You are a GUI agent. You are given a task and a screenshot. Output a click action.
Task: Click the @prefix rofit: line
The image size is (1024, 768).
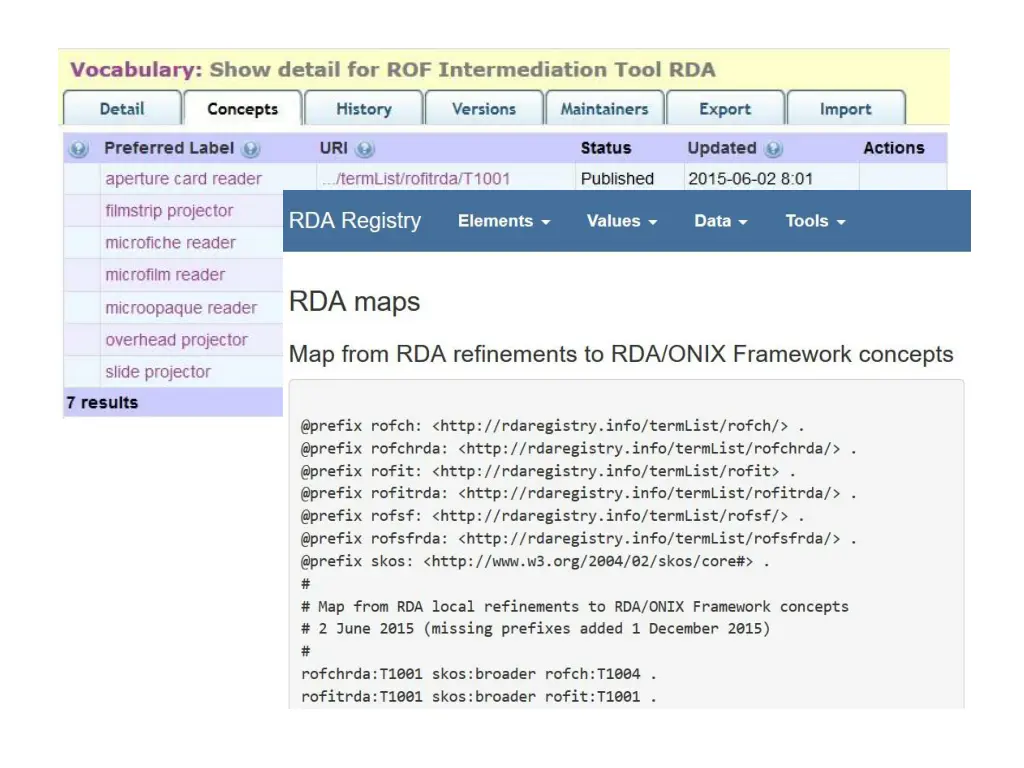coord(548,471)
